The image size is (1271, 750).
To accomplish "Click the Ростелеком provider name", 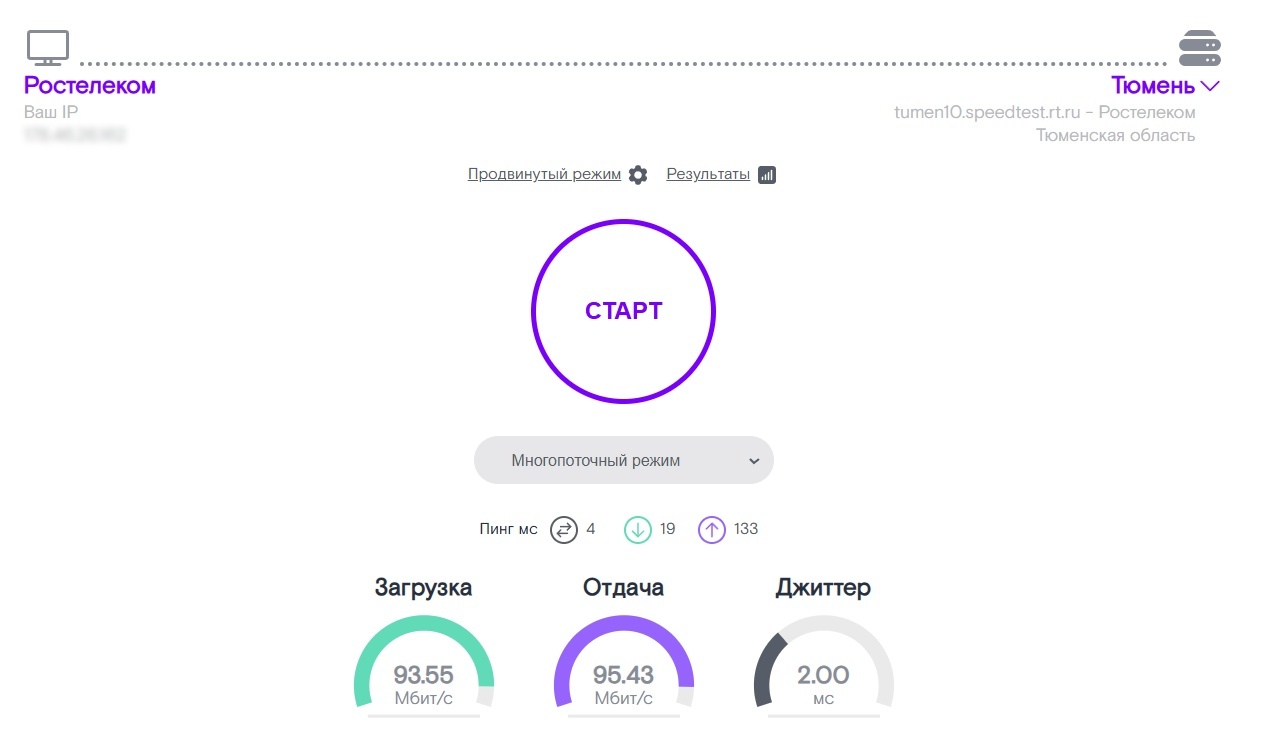I will pos(90,86).
